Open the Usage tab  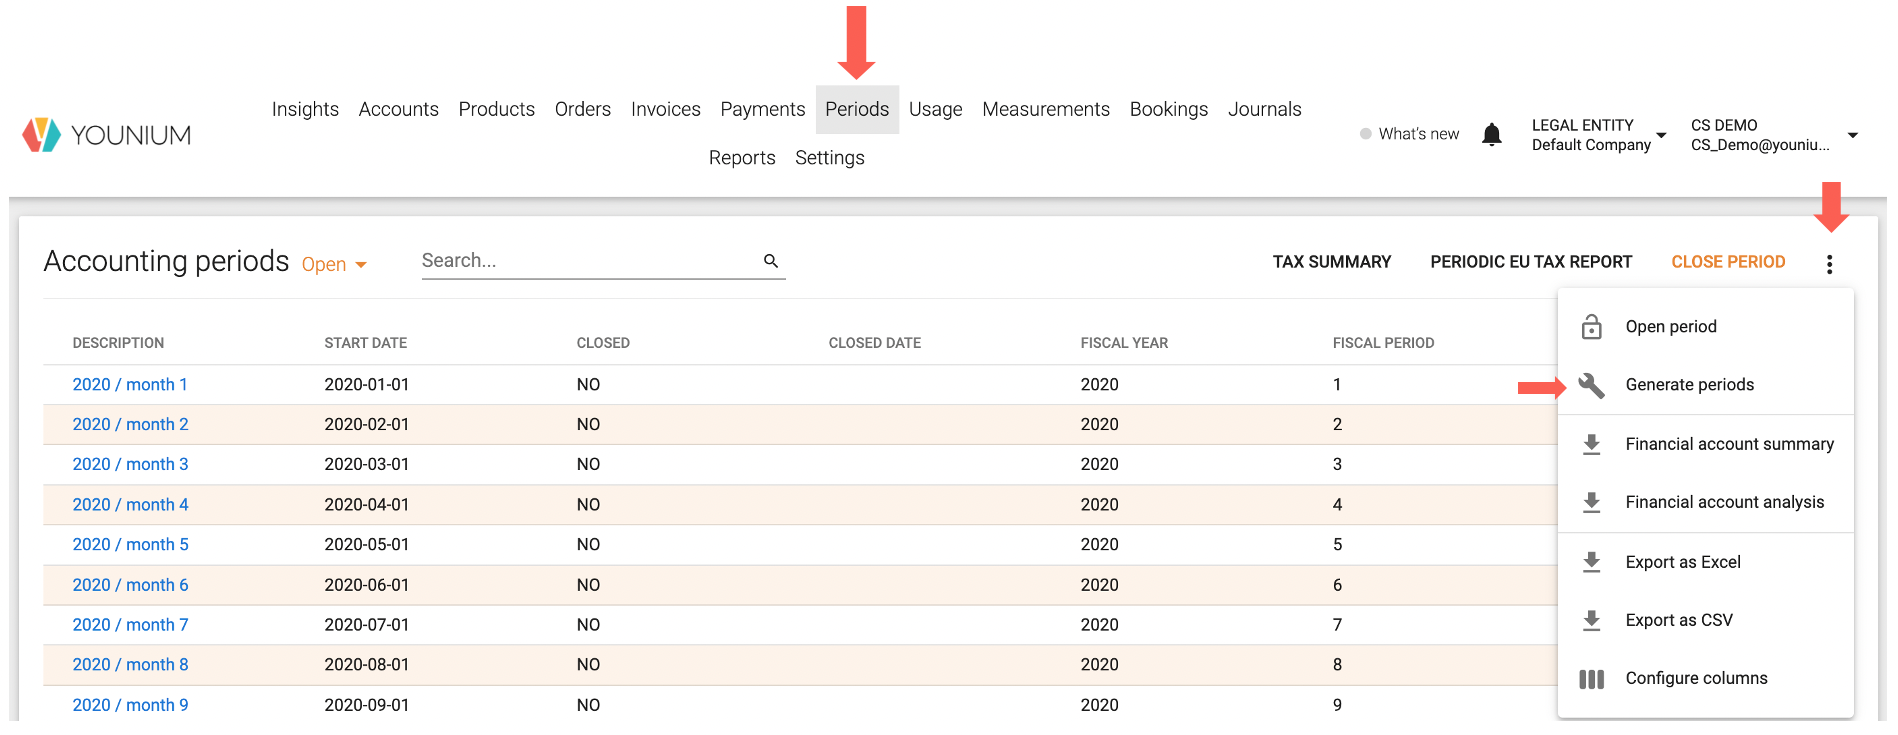(x=935, y=109)
